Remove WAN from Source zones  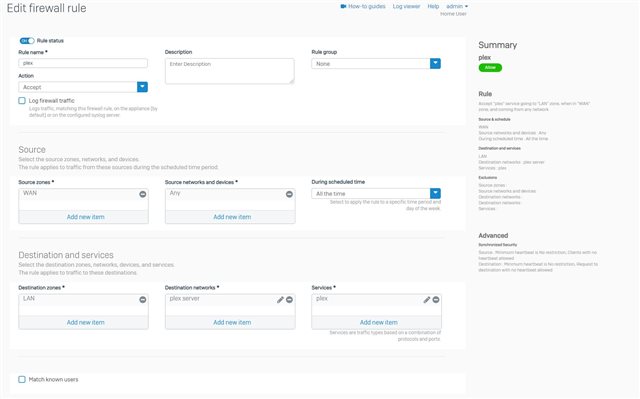142,194
